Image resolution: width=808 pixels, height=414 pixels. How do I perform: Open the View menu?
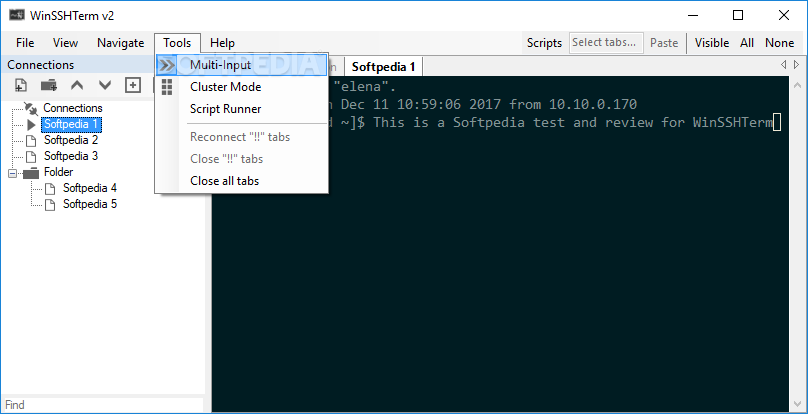point(65,43)
